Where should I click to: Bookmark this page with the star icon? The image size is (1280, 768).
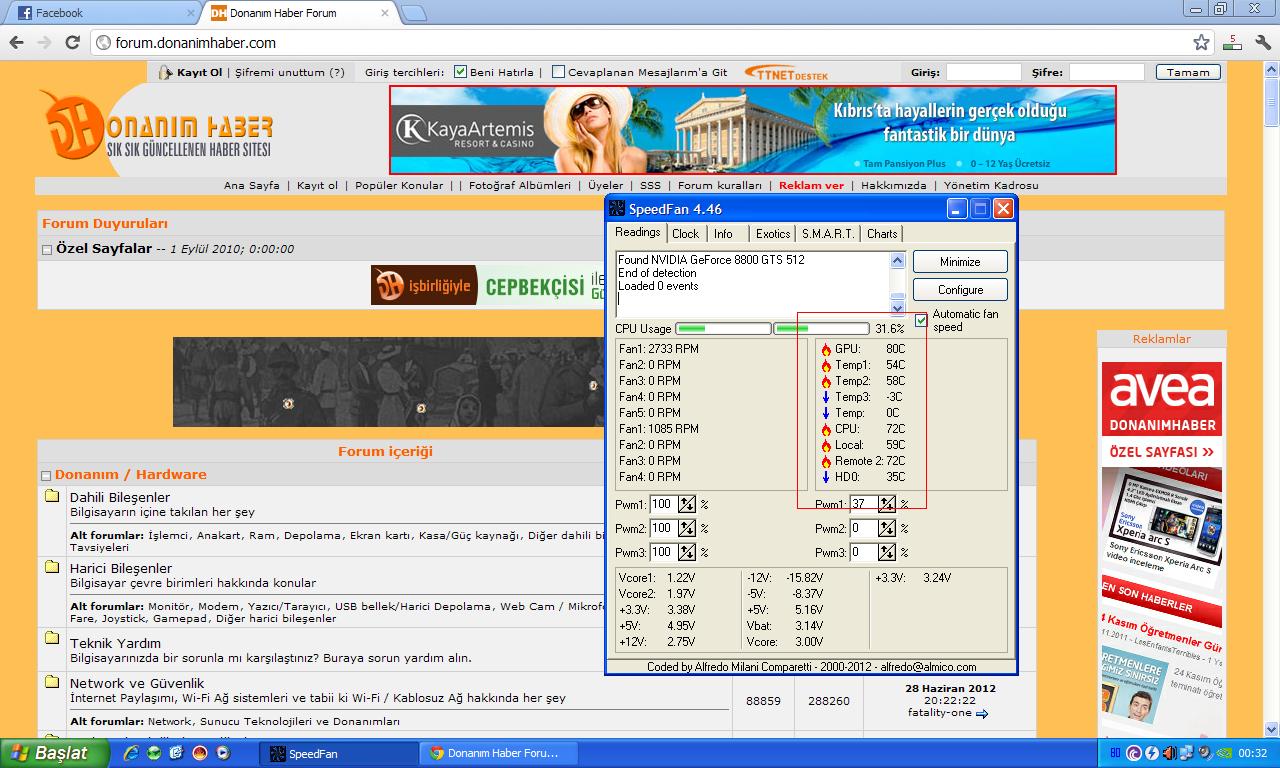tap(1201, 42)
